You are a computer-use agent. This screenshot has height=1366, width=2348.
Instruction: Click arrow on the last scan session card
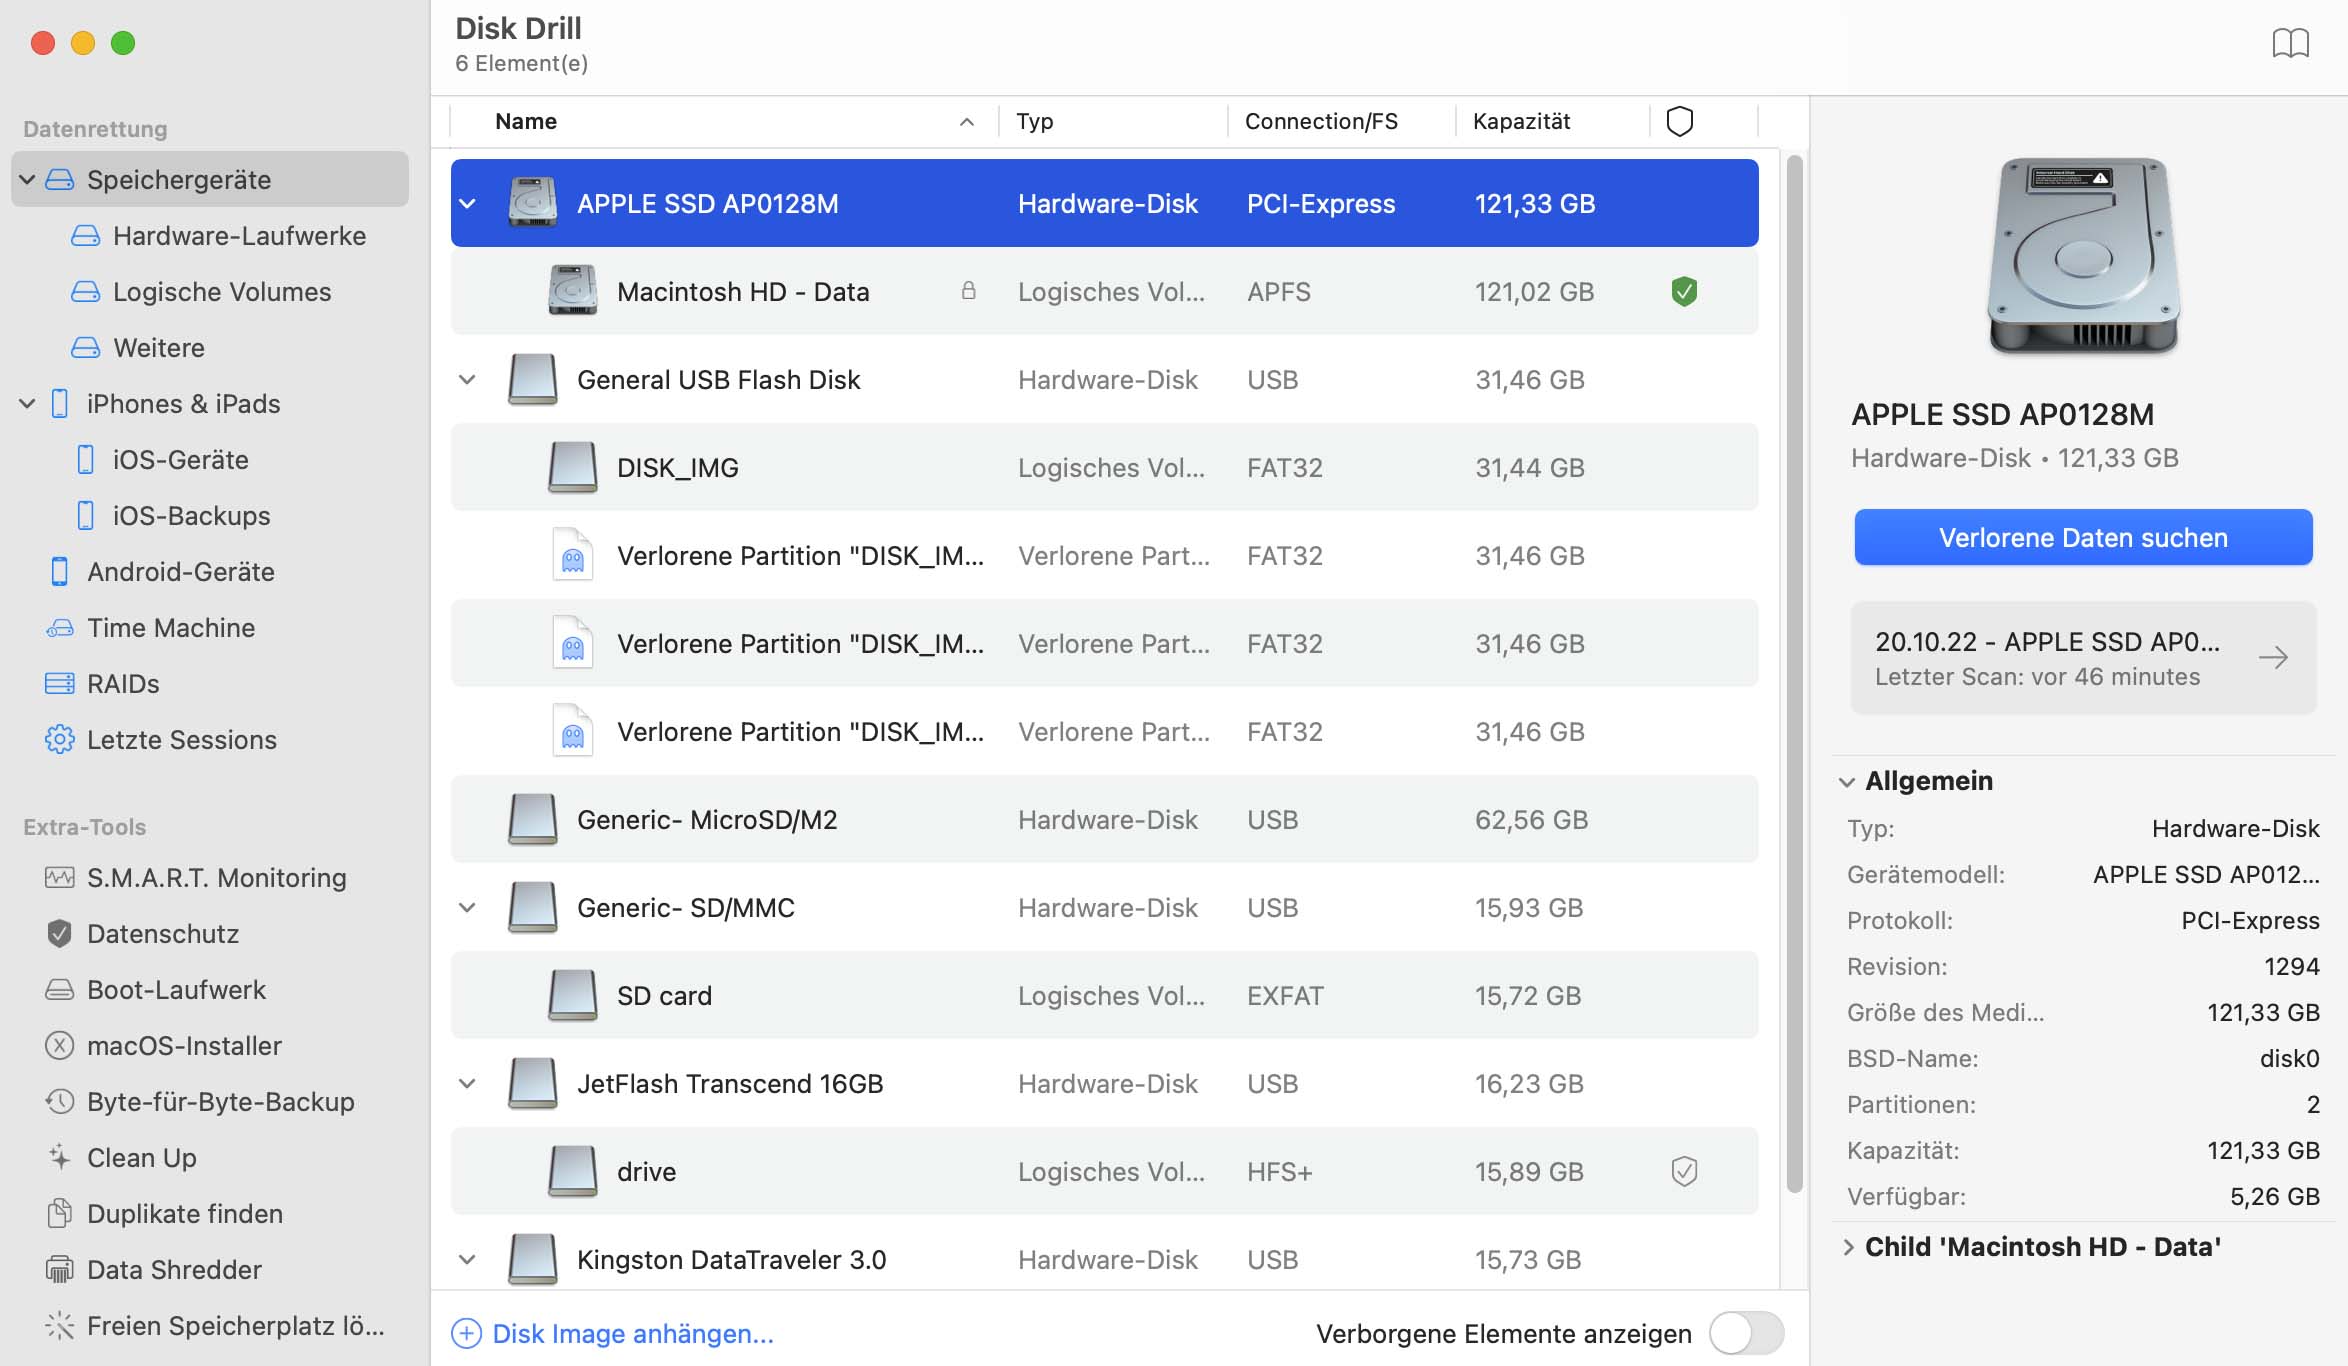pos(2273,657)
